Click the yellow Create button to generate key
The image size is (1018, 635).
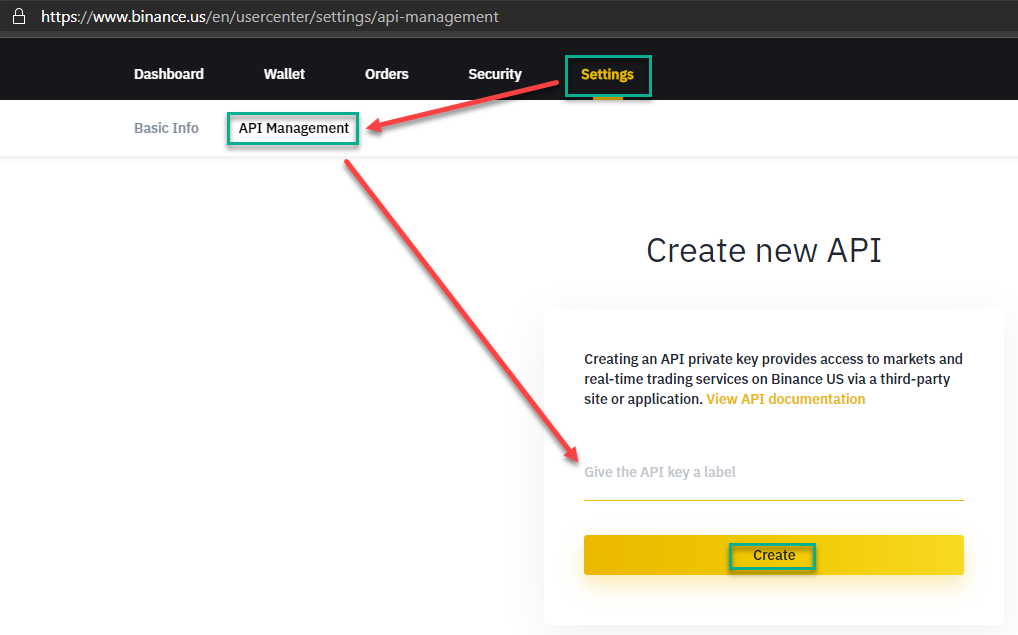(x=773, y=555)
